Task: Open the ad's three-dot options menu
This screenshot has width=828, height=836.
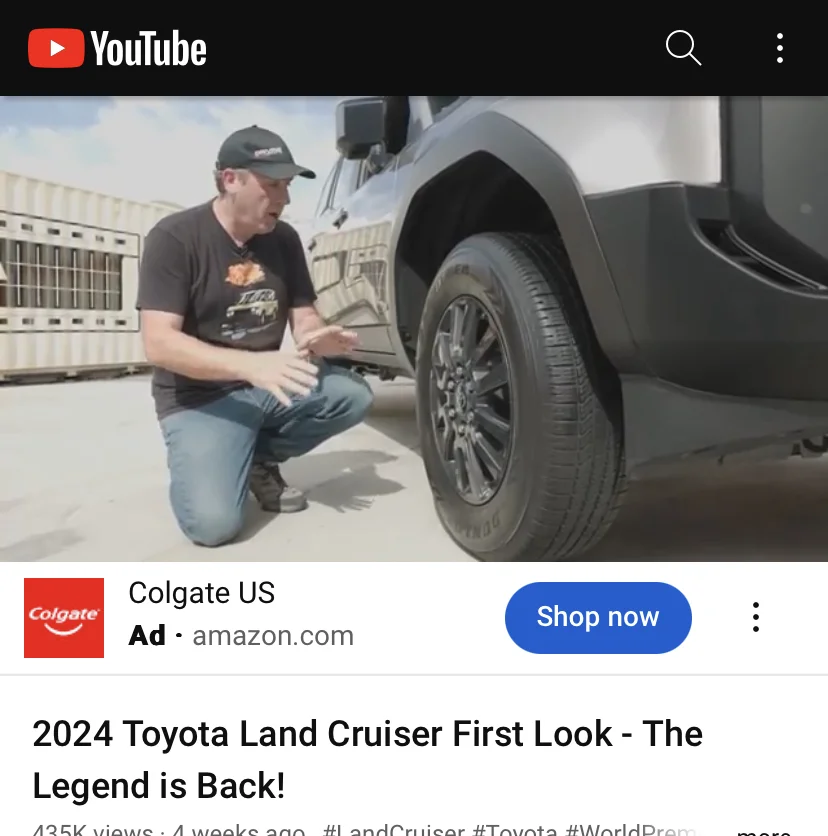Action: click(755, 617)
